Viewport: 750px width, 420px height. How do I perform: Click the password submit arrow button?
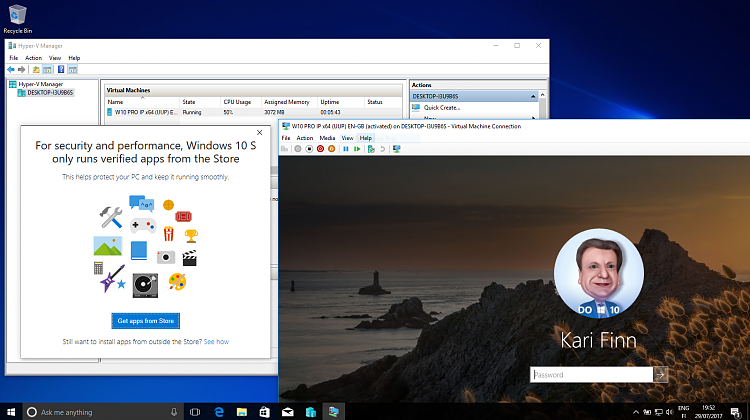point(661,375)
